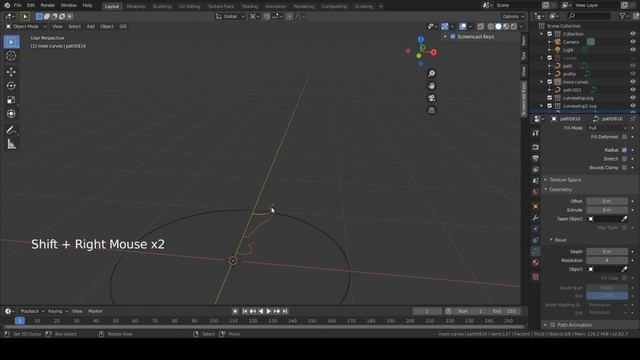
Task: Toggle the Path Animation checkbox
Action: [x=553, y=325]
